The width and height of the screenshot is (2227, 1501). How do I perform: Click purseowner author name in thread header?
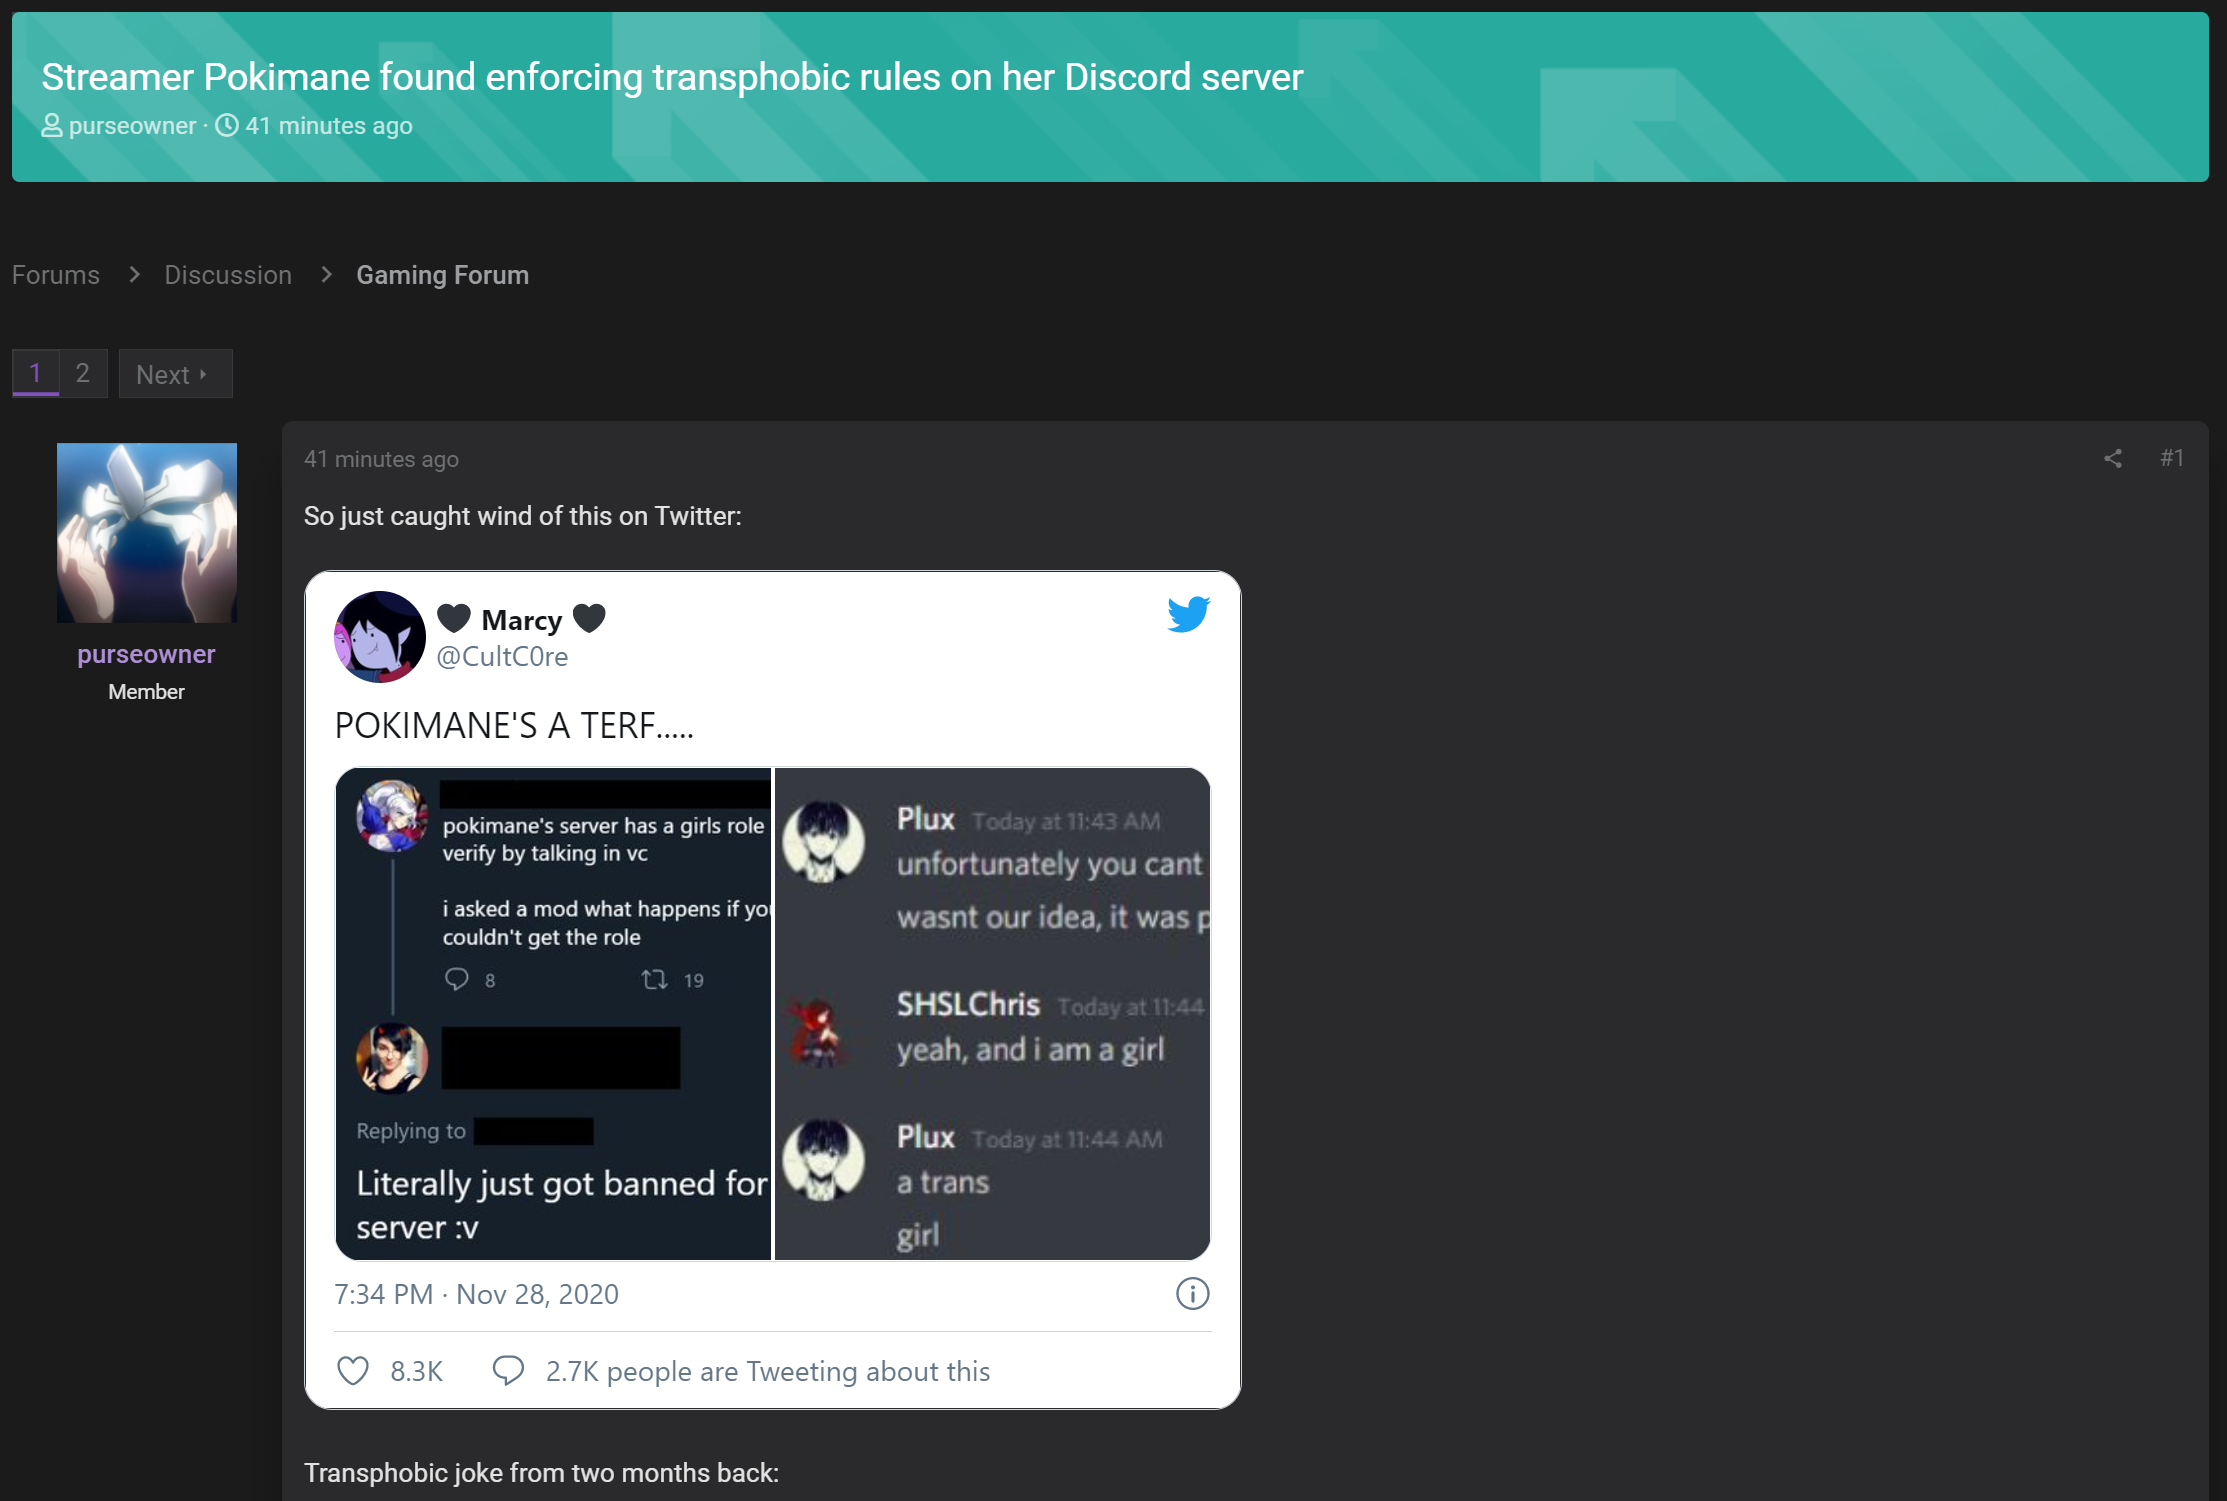click(x=132, y=126)
